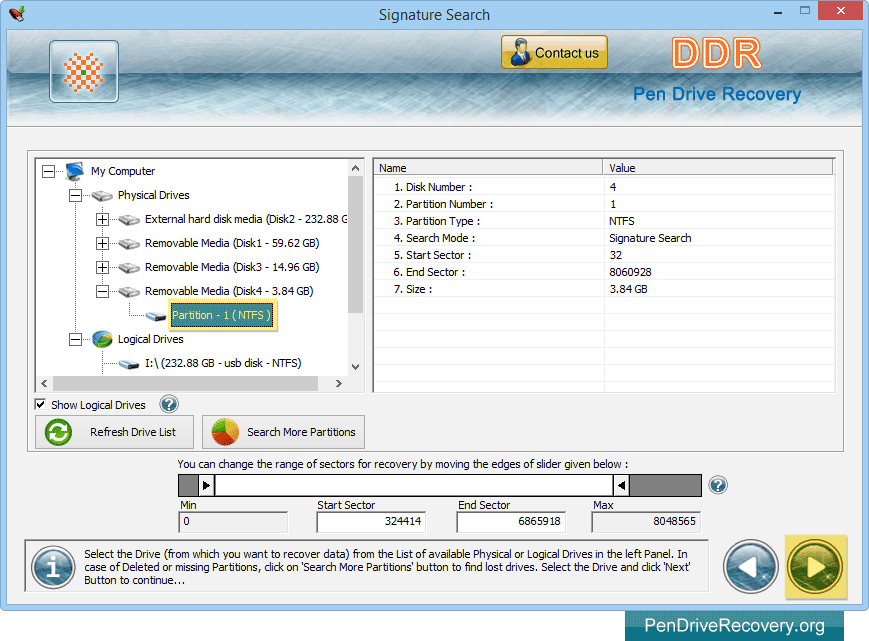Expand External hard disk media Disk2
The height and width of the screenshot is (641, 869).
tap(102, 219)
